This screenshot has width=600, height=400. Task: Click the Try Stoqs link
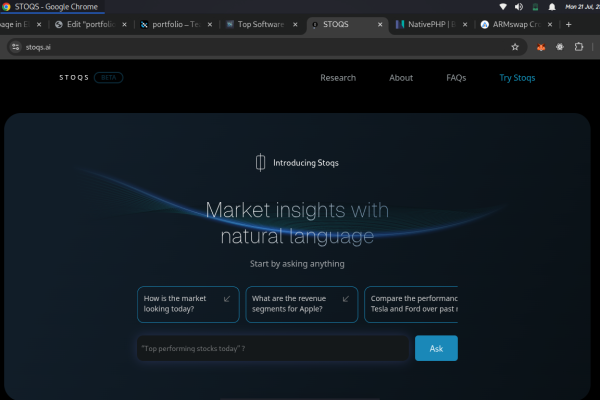coord(517,77)
